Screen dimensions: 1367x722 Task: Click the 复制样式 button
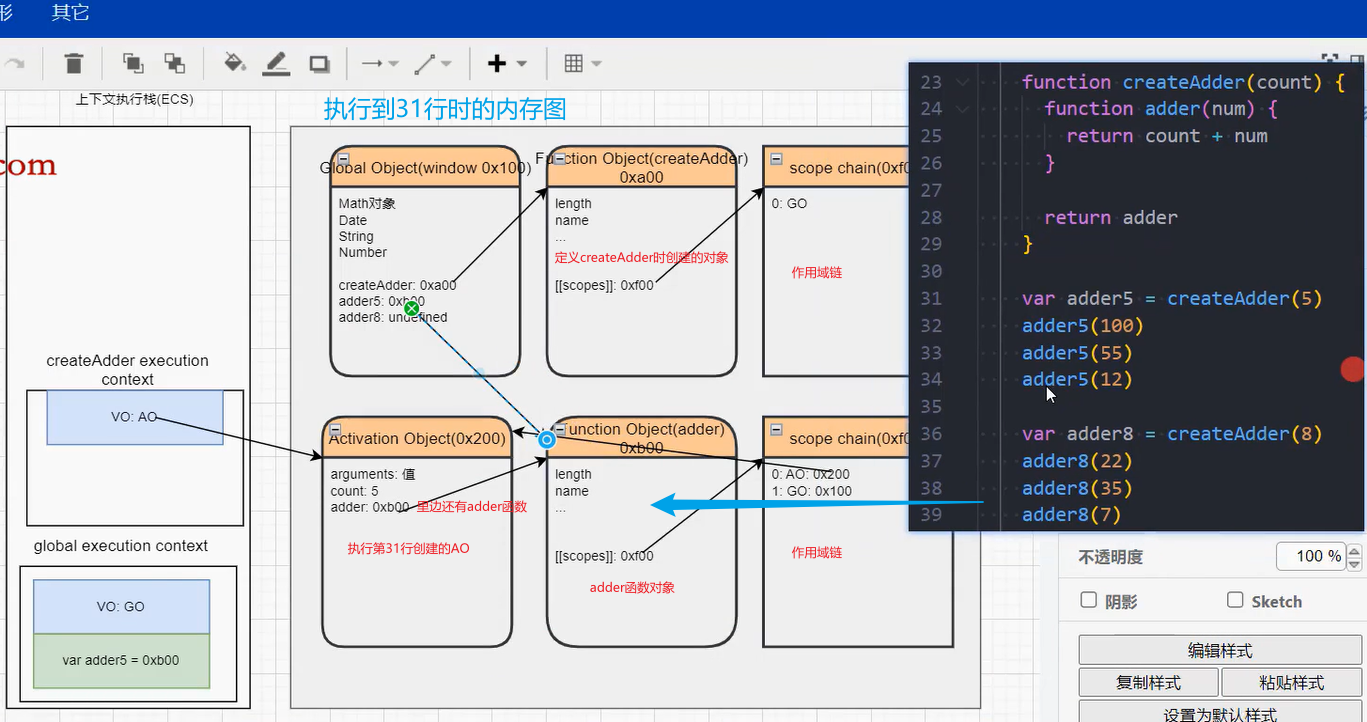(1149, 683)
